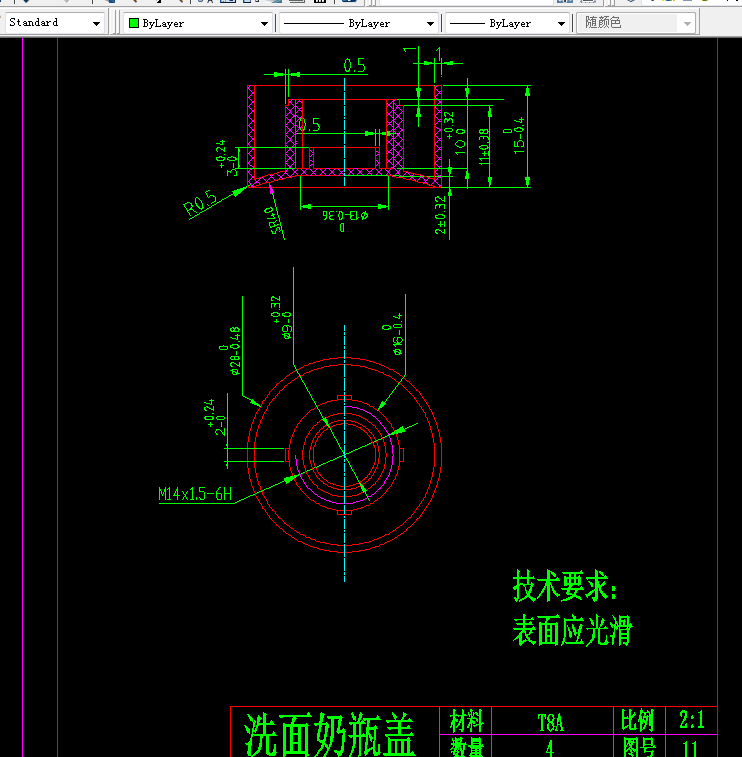Screen dimensions: 742x757
Task: Click the 技术要求: heading text
Action: tap(565, 586)
